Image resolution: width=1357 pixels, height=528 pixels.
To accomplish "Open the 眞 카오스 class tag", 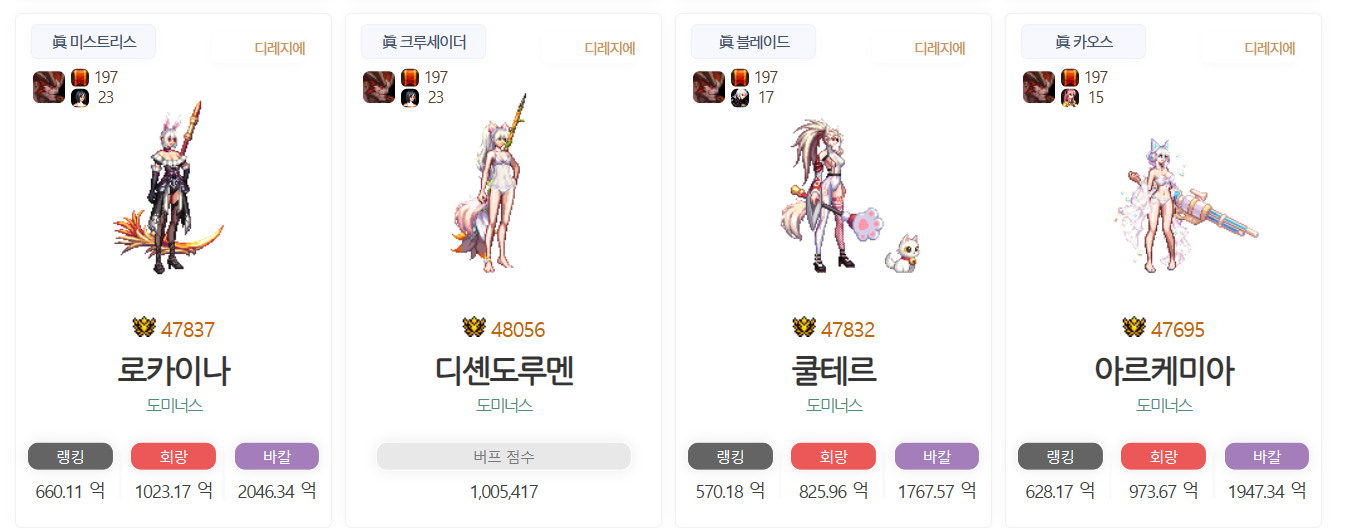I will point(1083,42).
